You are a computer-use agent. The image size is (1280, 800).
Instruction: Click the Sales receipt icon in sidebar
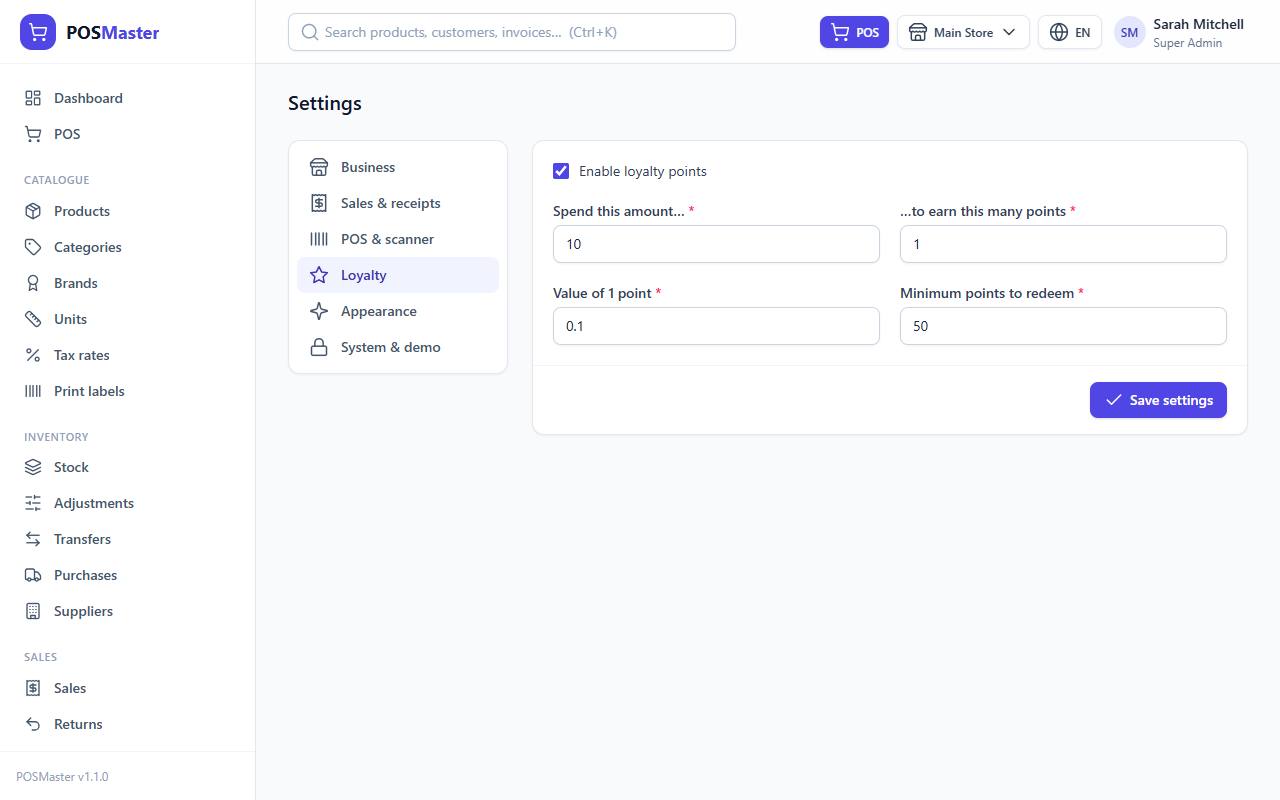[33, 688]
